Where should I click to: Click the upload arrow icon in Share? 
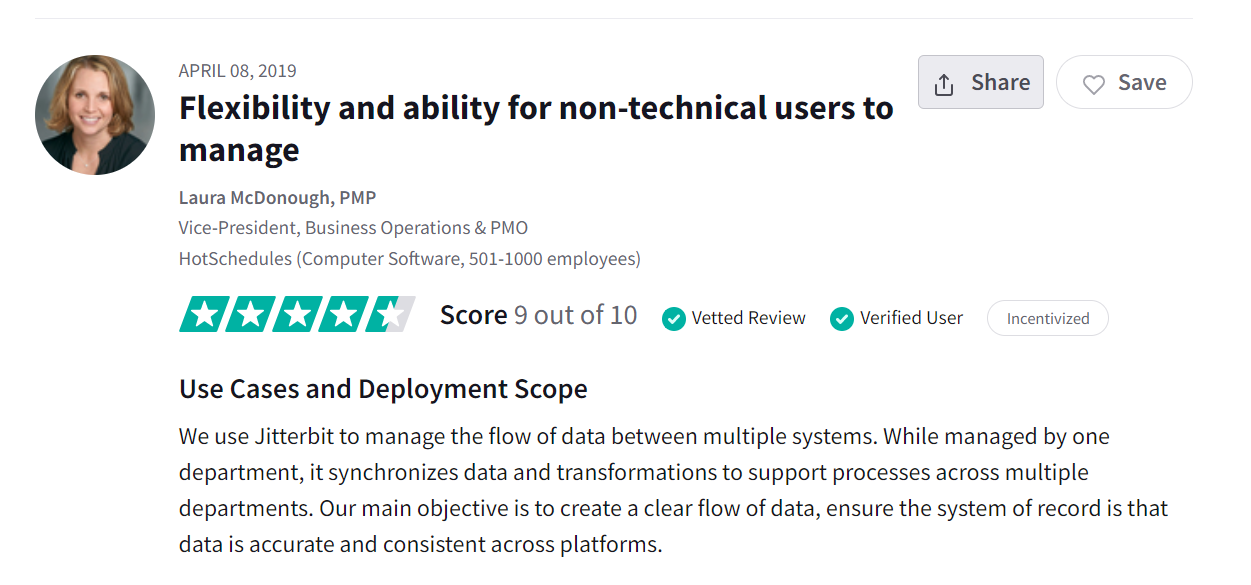pos(943,83)
